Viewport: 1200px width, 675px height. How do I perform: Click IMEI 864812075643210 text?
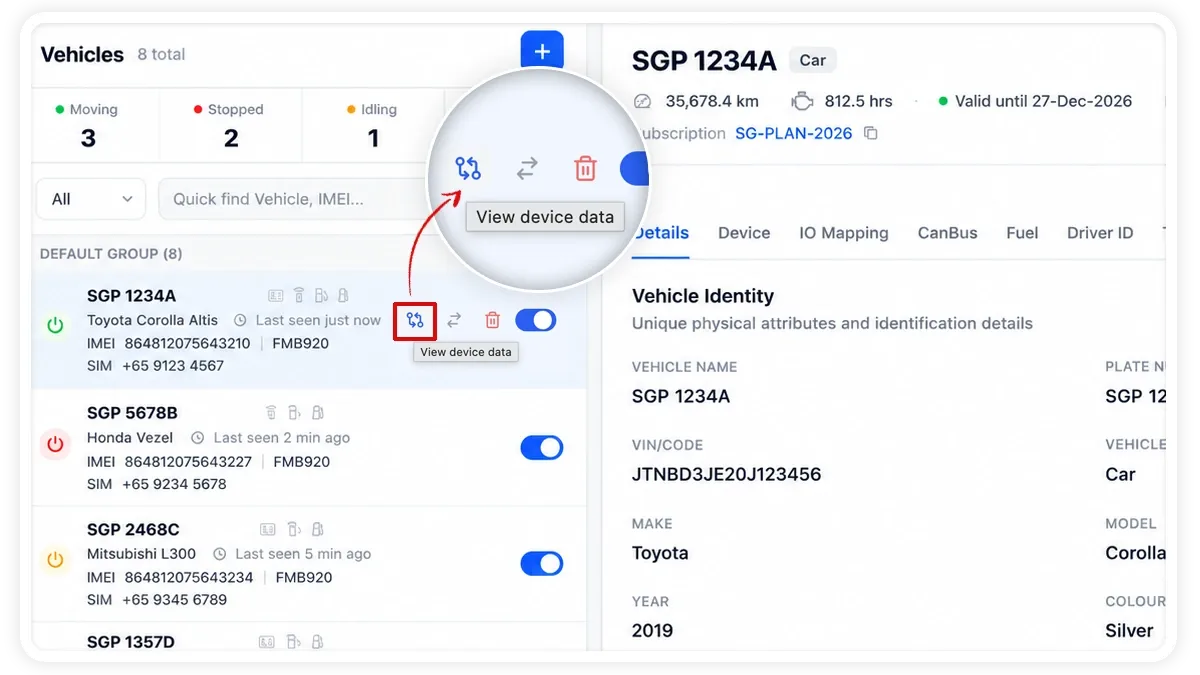click(169, 343)
